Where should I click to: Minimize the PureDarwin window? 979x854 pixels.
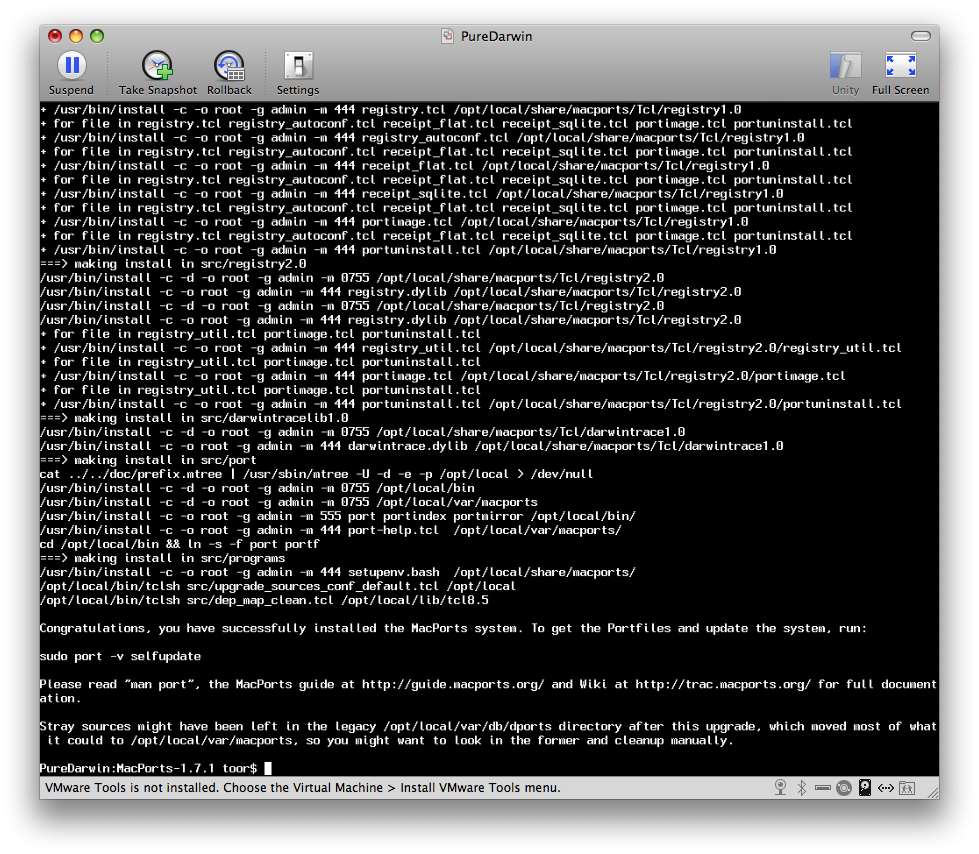click(x=76, y=36)
